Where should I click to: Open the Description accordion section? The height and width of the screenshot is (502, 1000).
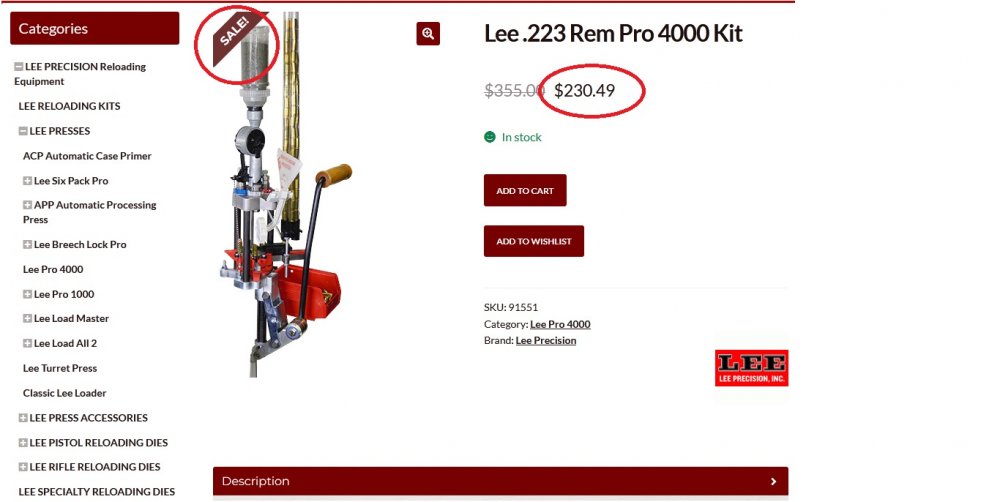pyautogui.click(x=501, y=481)
